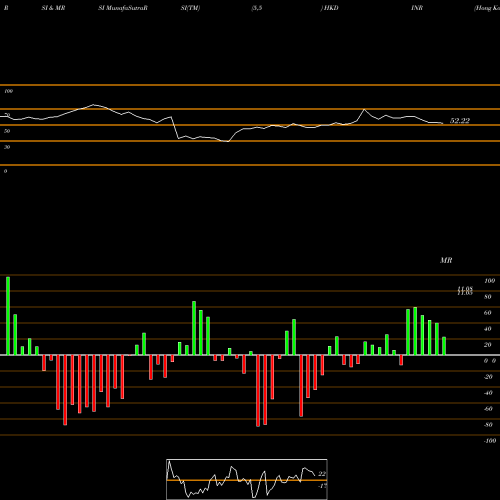The width and height of the screenshot is (500, 500).
Task: Open the mini line chart thumbnail
Action: tap(247, 479)
